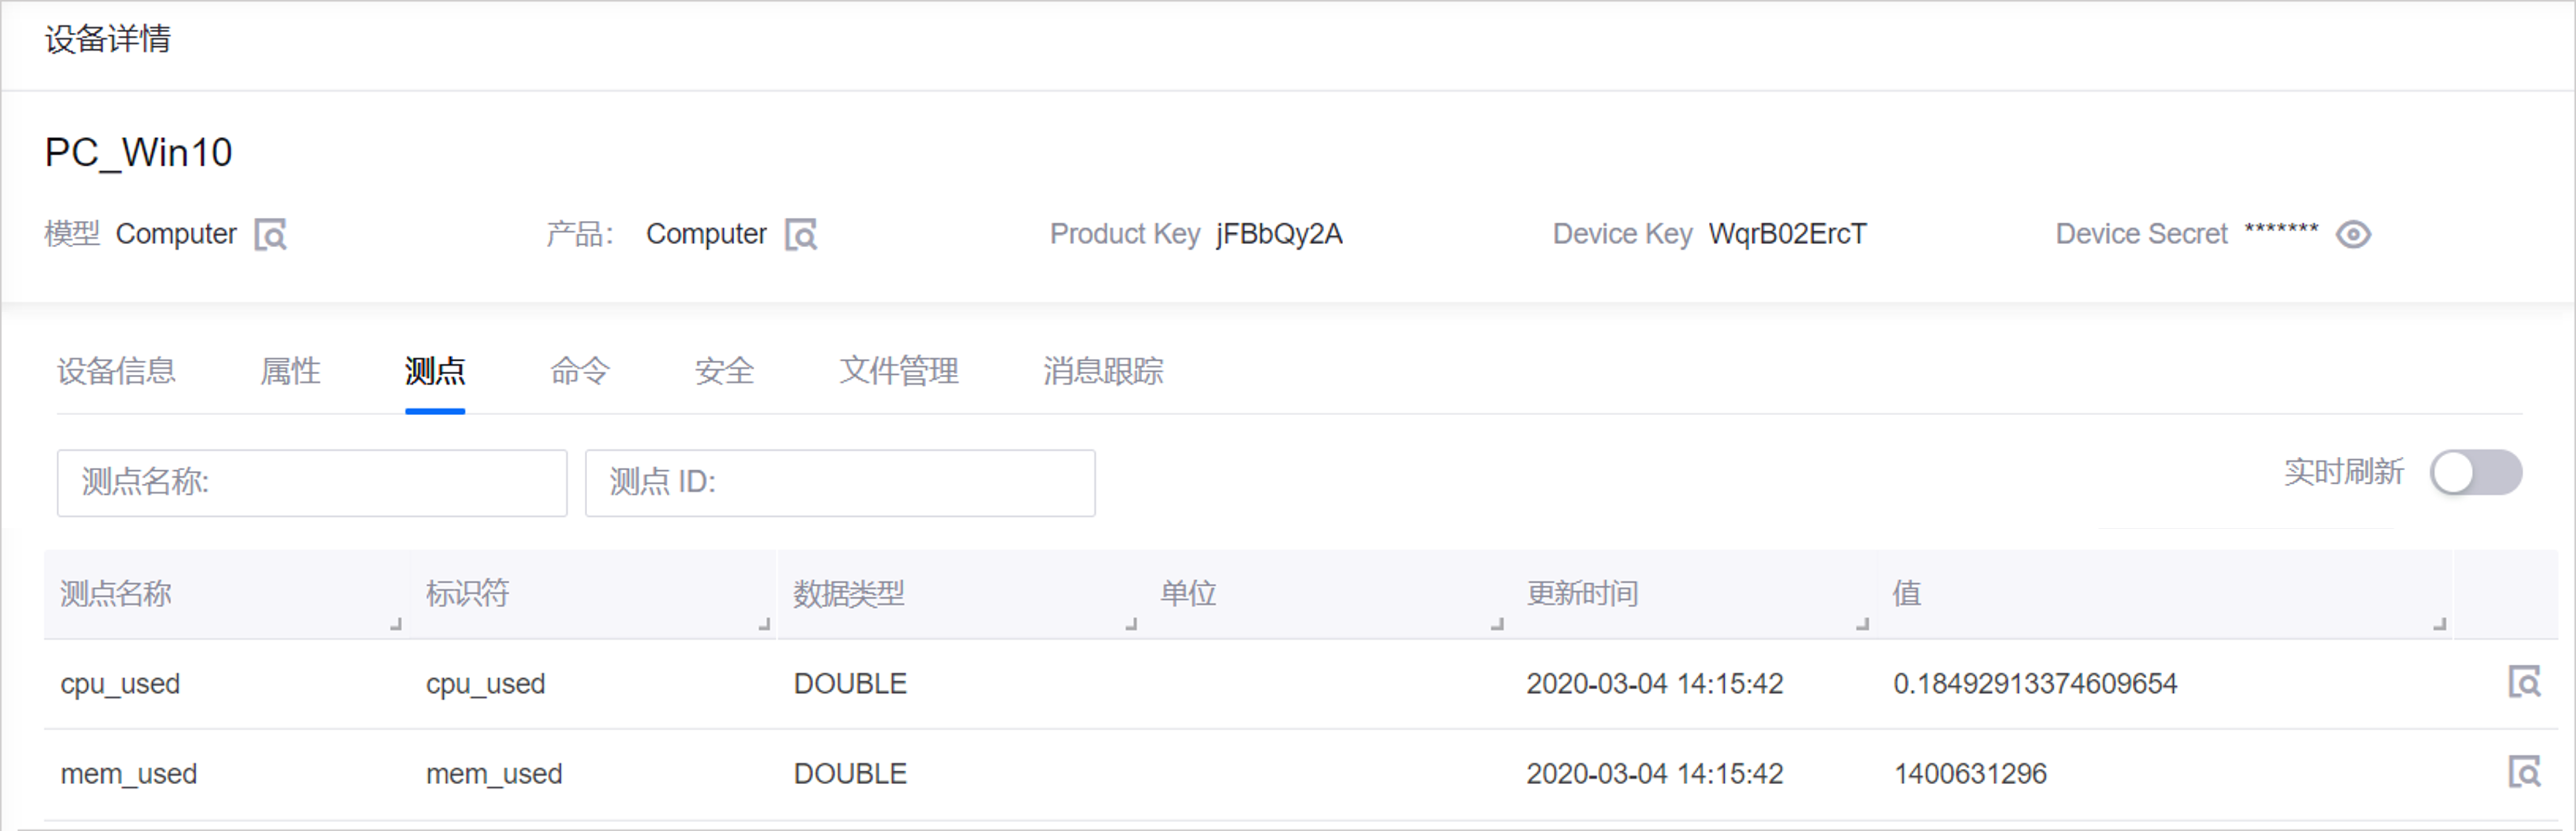
Task: Open product Computer detail view icon
Action: click(800, 235)
